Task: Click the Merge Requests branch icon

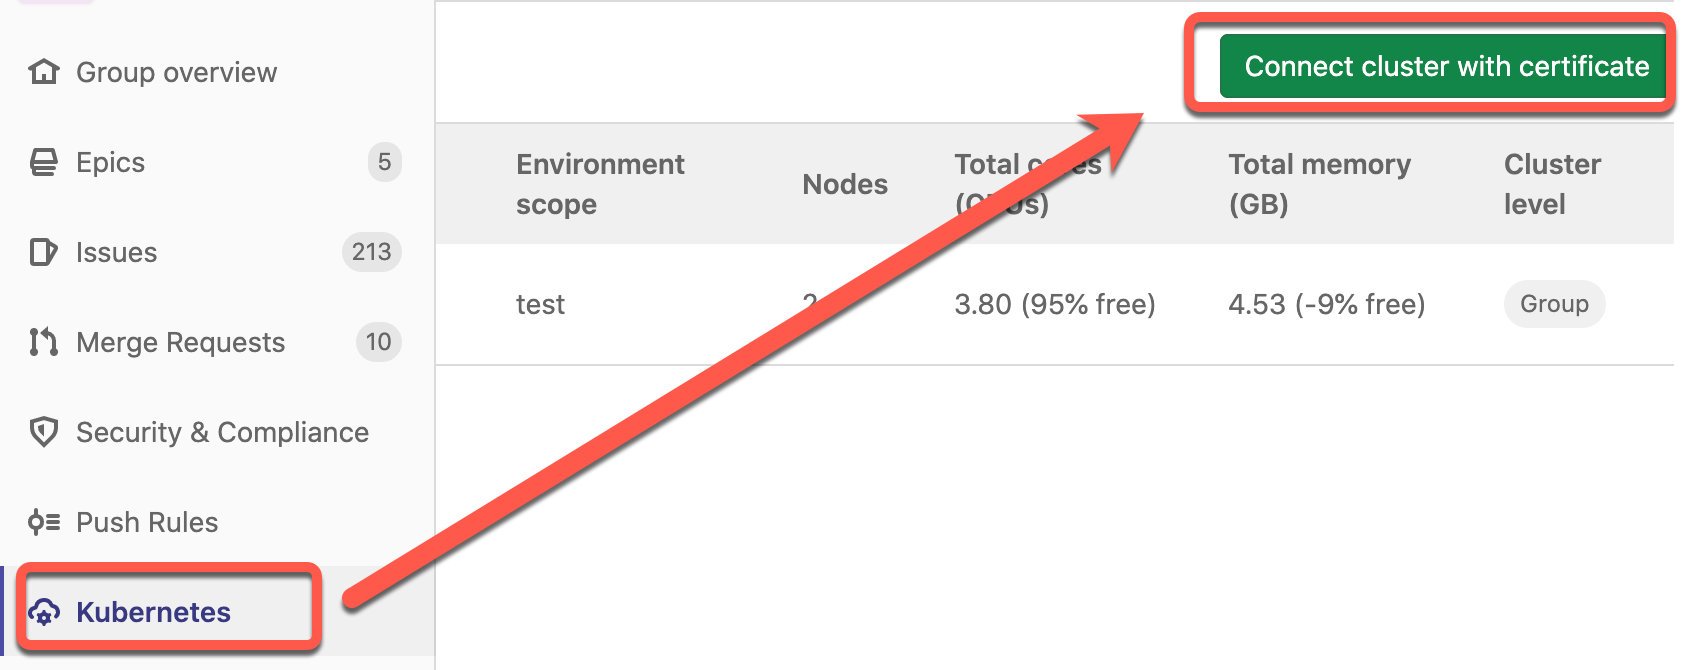Action: pyautogui.click(x=44, y=342)
